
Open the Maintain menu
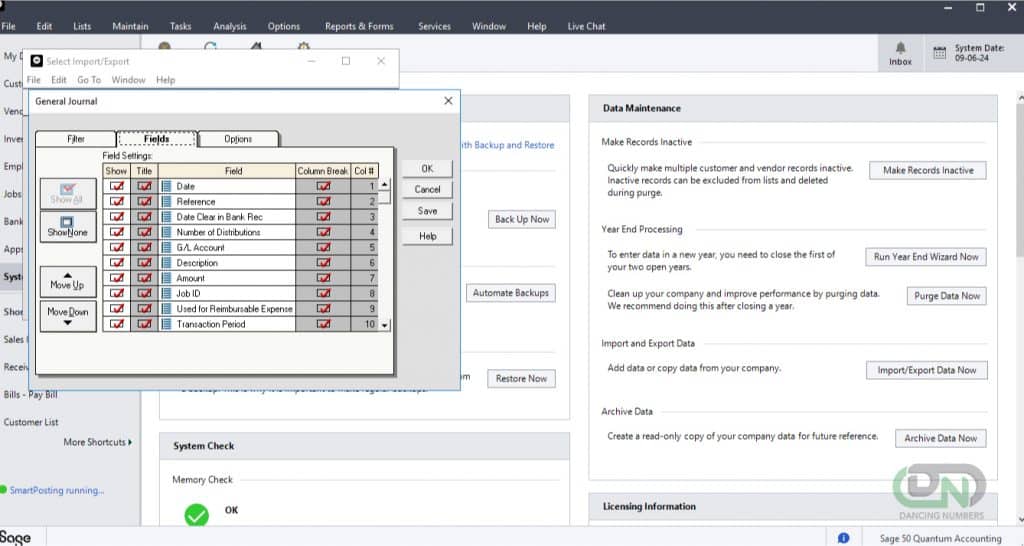coord(130,26)
